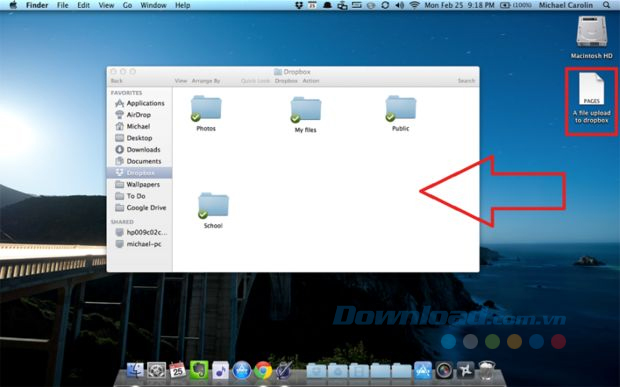This screenshot has height=387, width=620.
Task: Click the battery status indicator
Action: [x=516, y=5]
